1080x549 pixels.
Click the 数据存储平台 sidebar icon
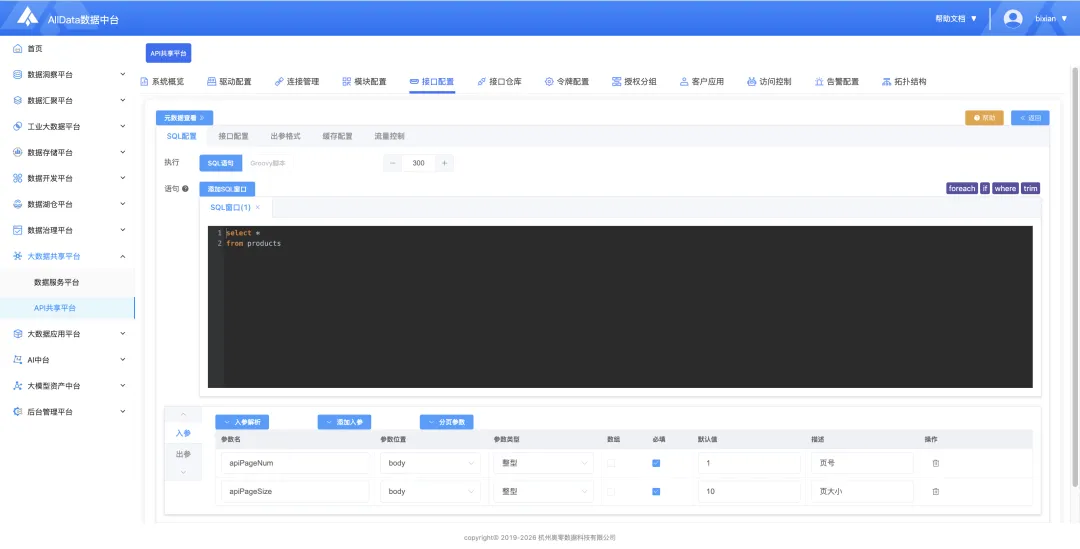pyautogui.click(x=18, y=152)
